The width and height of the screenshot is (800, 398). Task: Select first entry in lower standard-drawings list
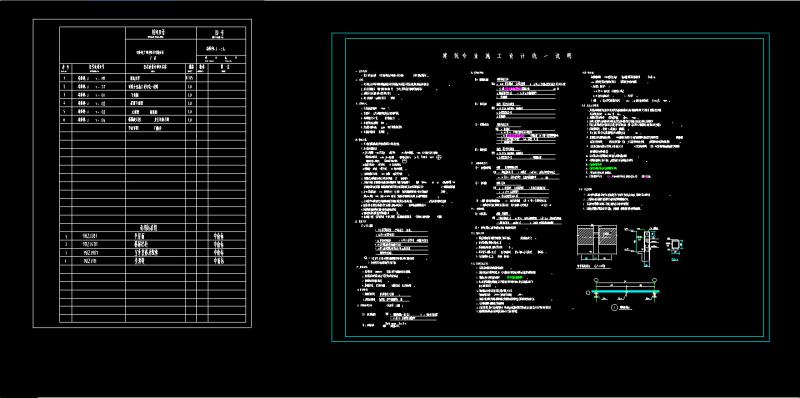coord(153,236)
